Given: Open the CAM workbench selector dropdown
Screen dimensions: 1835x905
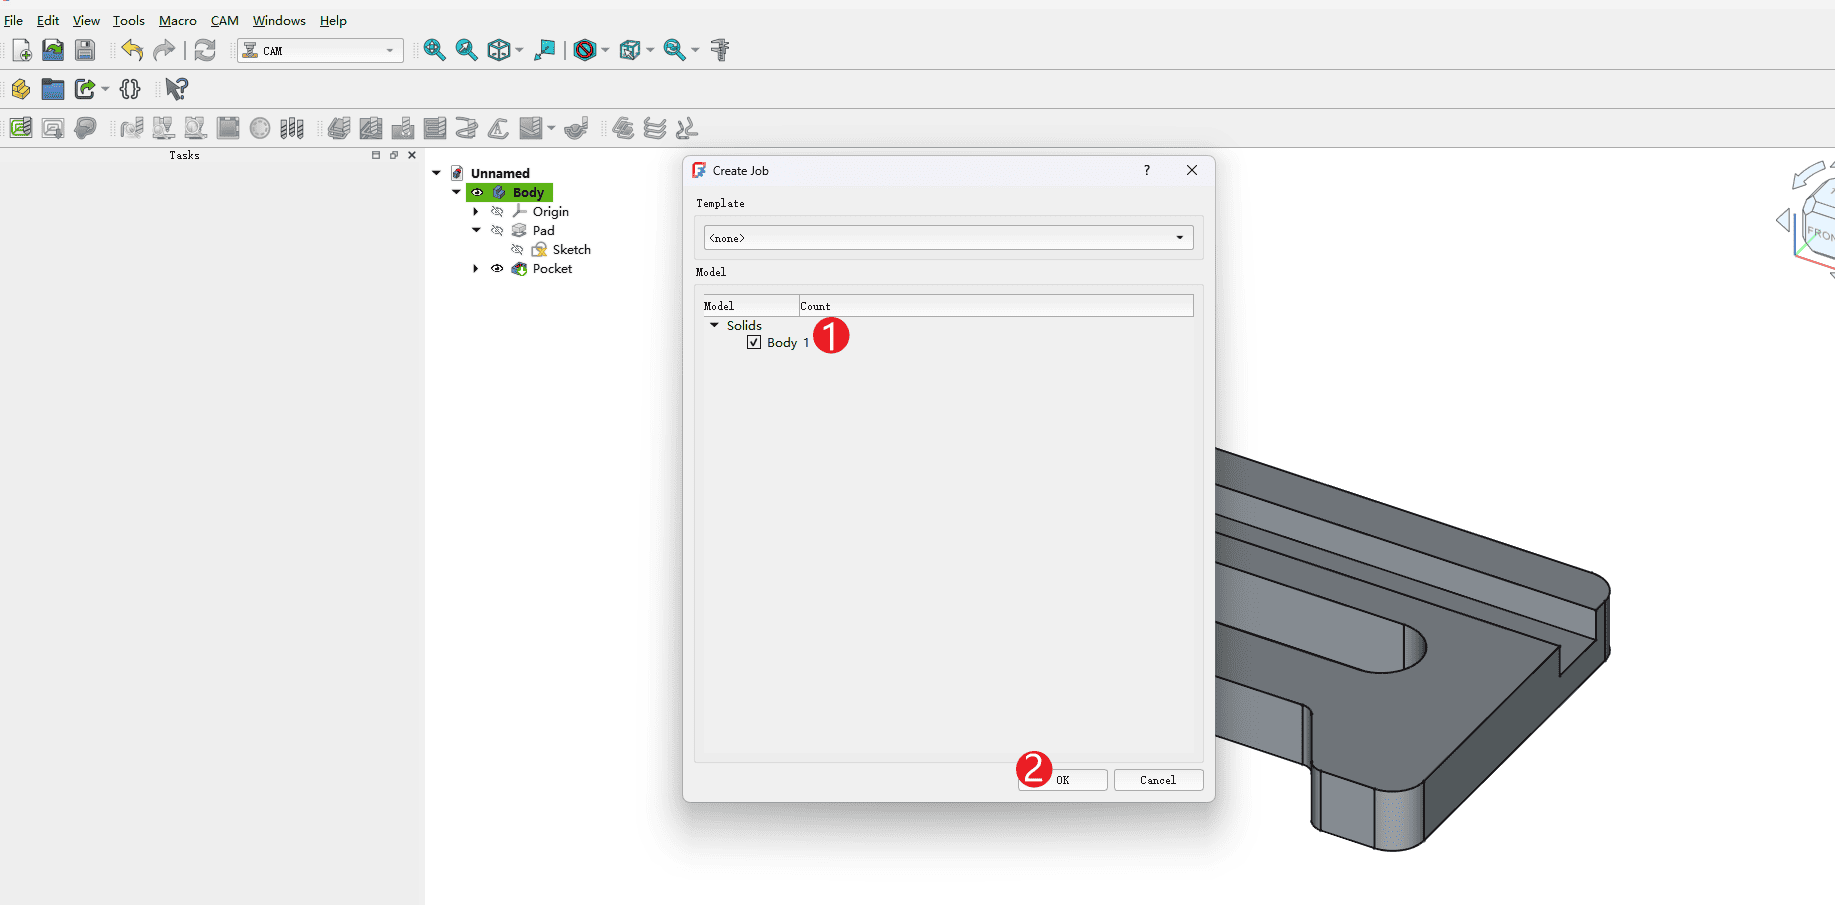Looking at the screenshot, I should tap(320, 50).
